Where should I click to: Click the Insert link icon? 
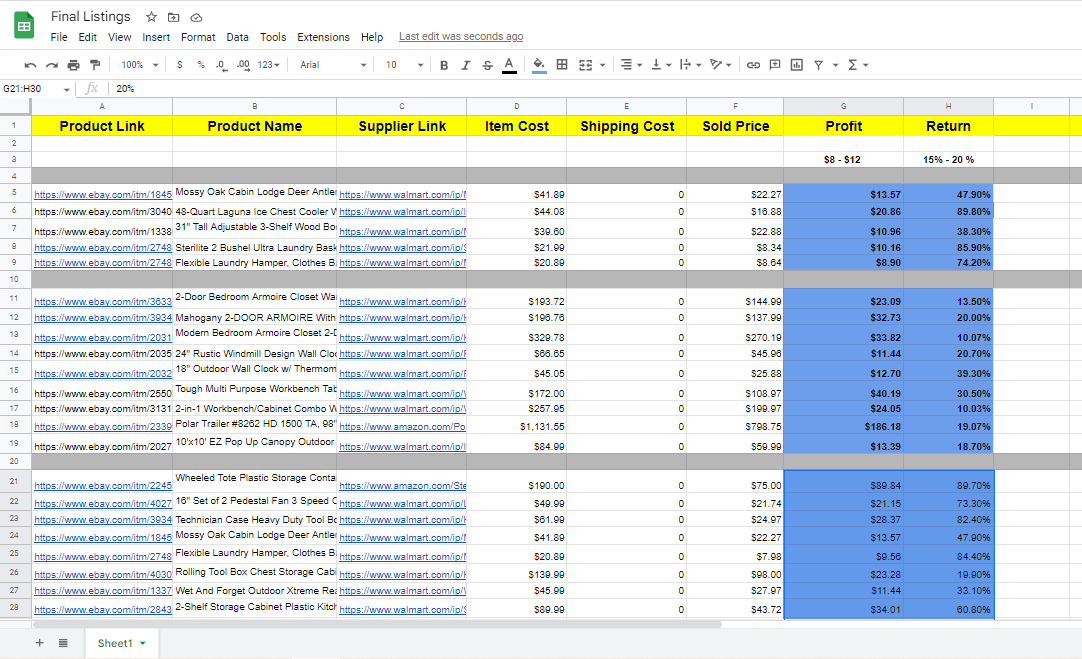coord(753,65)
